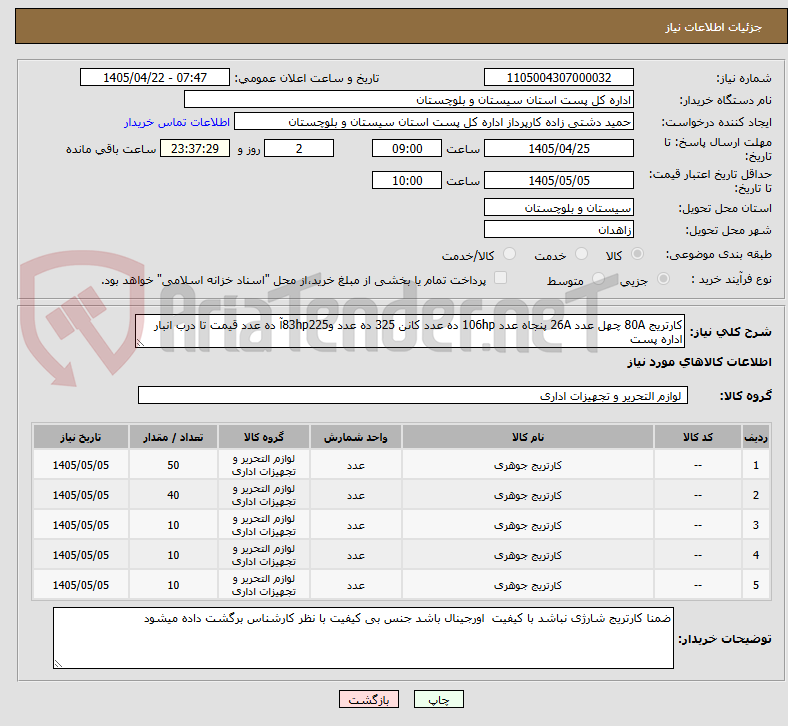The image size is (788, 726).
Task: Click the delivery city field زاهدان
Action: [559, 229]
